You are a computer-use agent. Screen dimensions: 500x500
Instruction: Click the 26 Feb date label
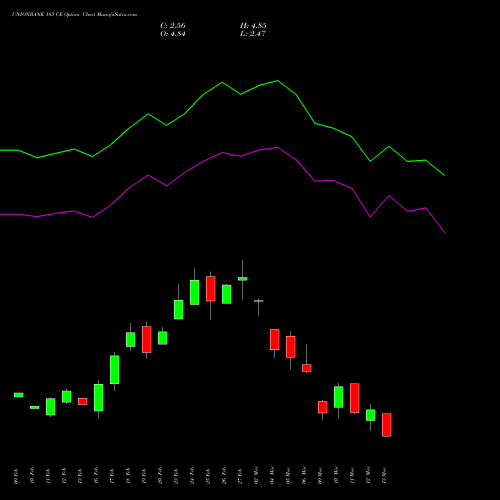coord(224,476)
